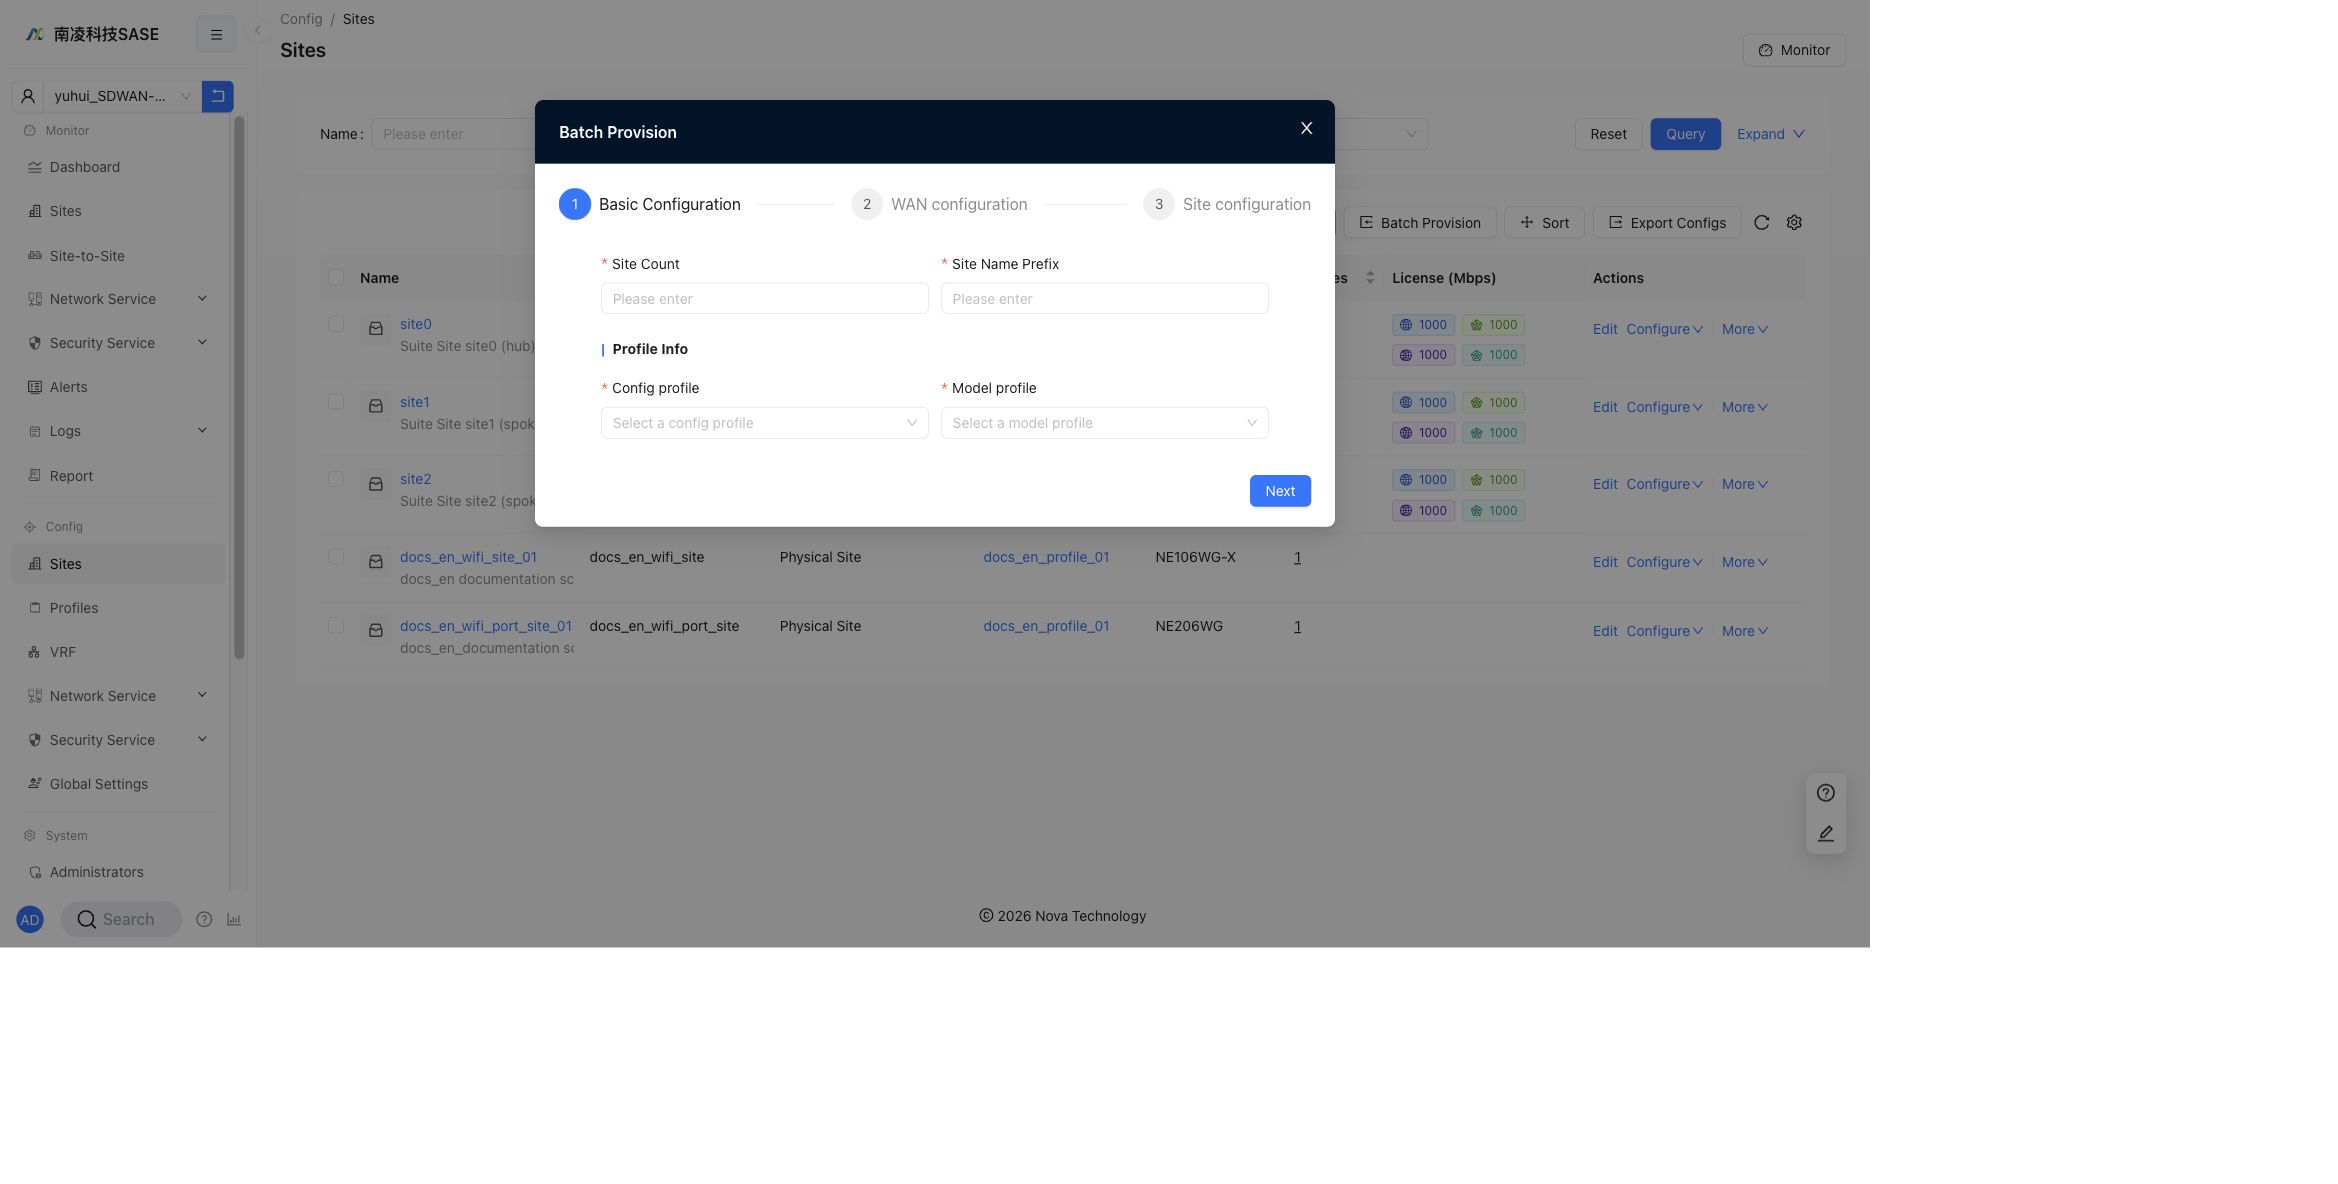Open Configure dropdown for docs_en_wifi_site_01 row
The width and height of the screenshot is (2338, 1184).
click(x=1664, y=562)
